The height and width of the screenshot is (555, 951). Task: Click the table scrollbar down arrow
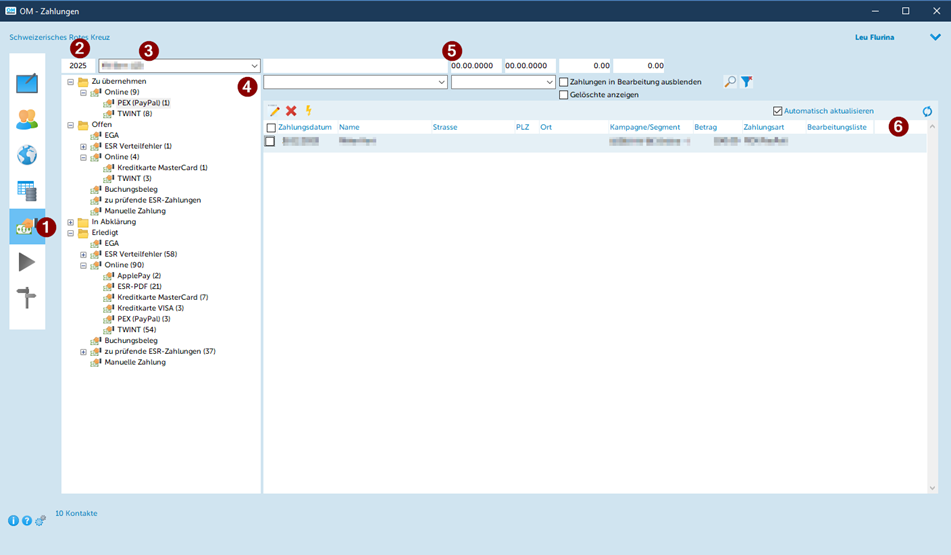[932, 488]
